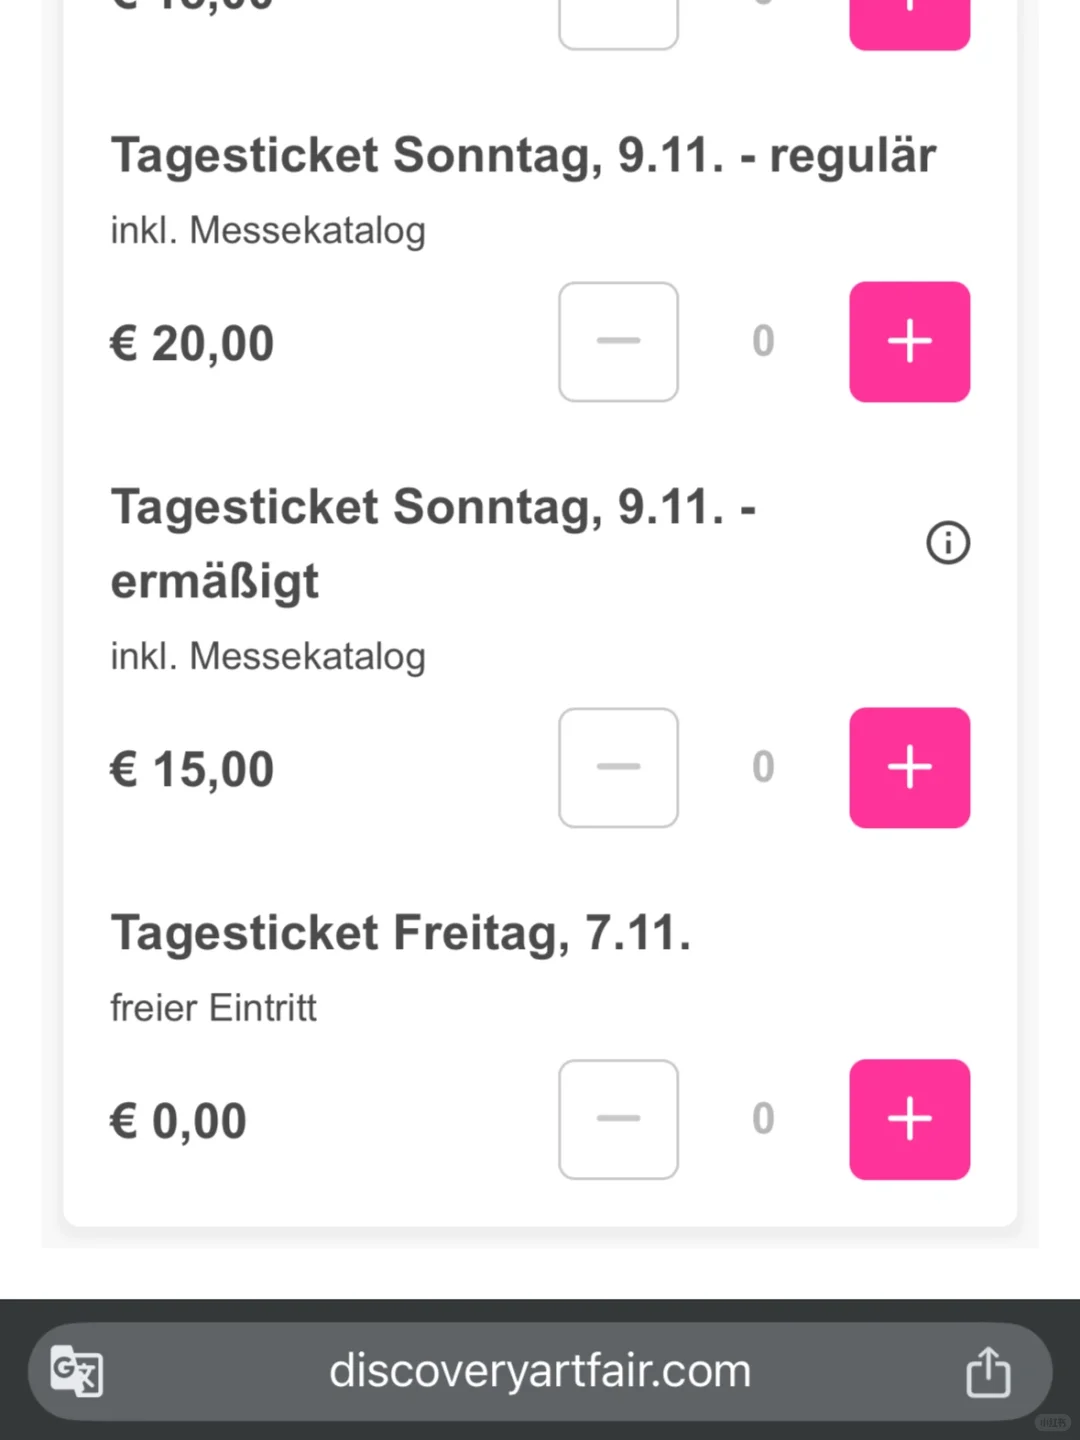
Task: Add one Sonntag ermäßigt ticket
Action: [909, 768]
